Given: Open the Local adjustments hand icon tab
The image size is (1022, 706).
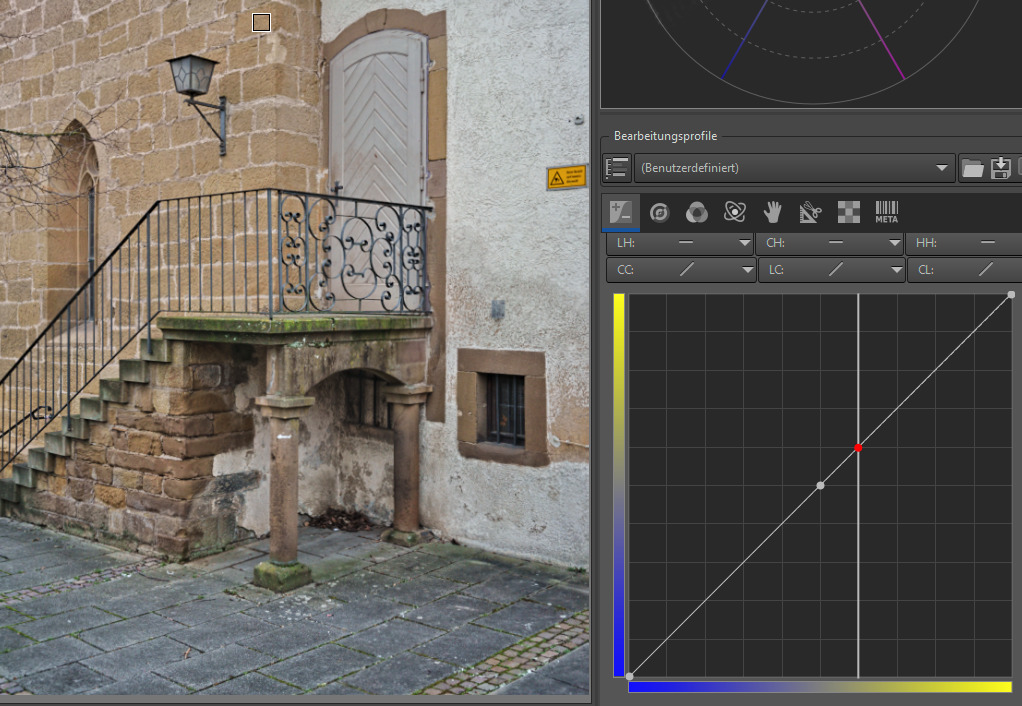Looking at the screenshot, I should coord(772,212).
